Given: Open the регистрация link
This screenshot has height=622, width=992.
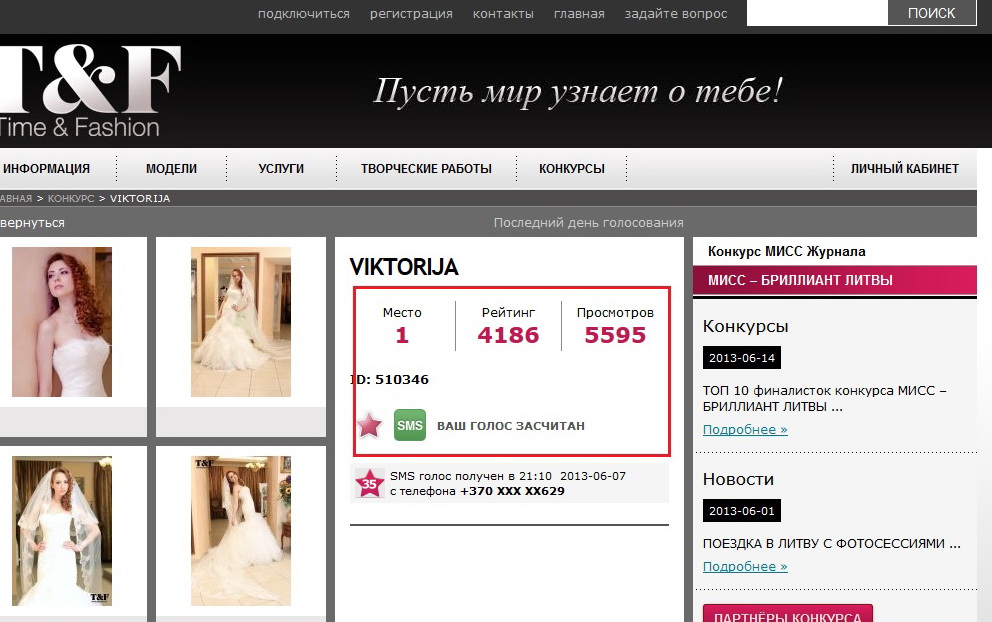Looking at the screenshot, I should [411, 14].
